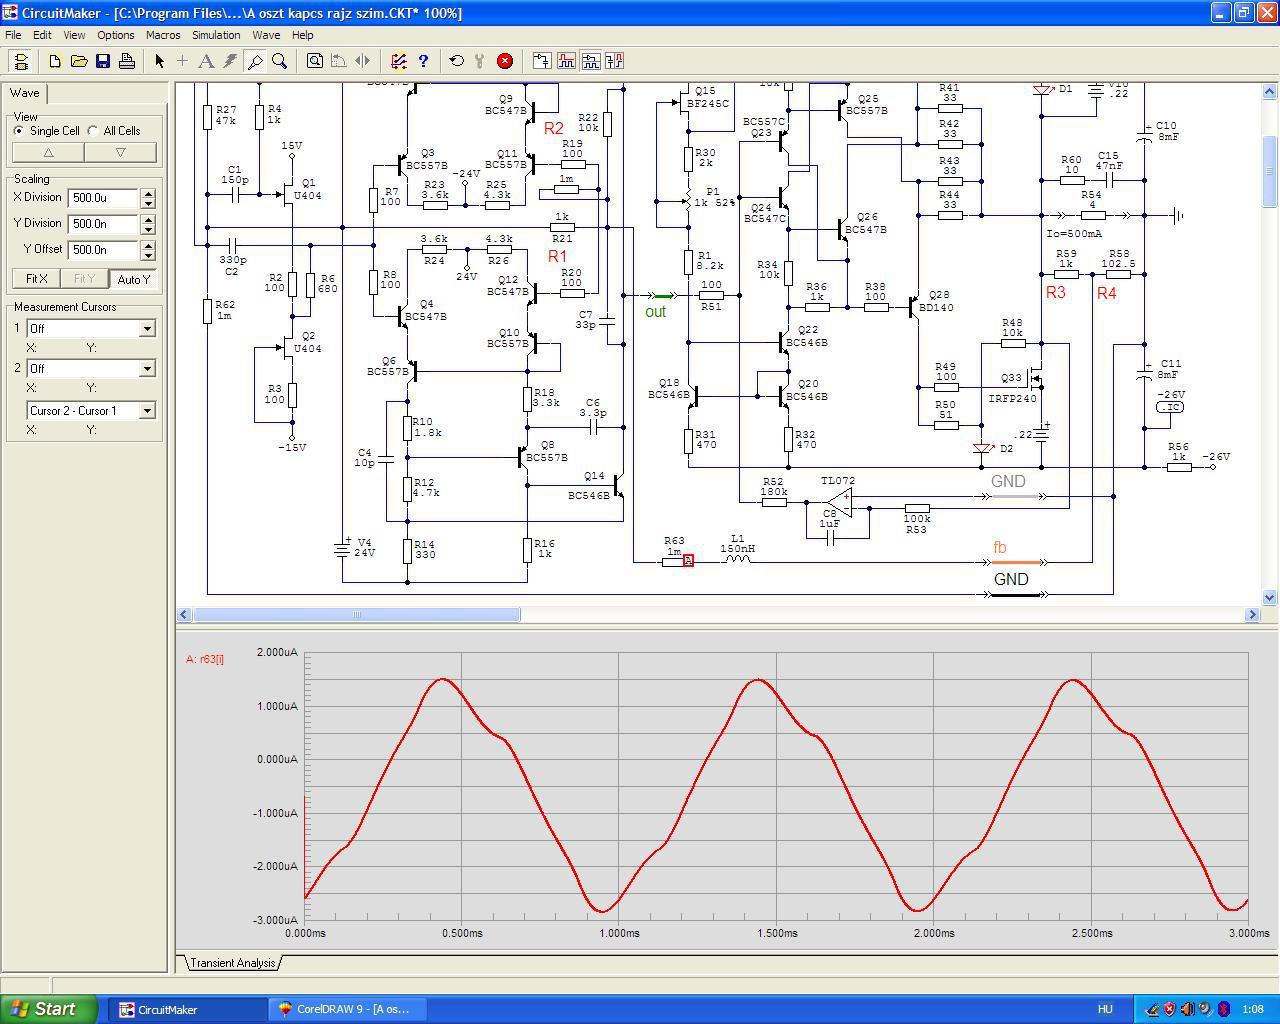Click the blue question mark help icon
The width and height of the screenshot is (1280, 1024).
[423, 61]
